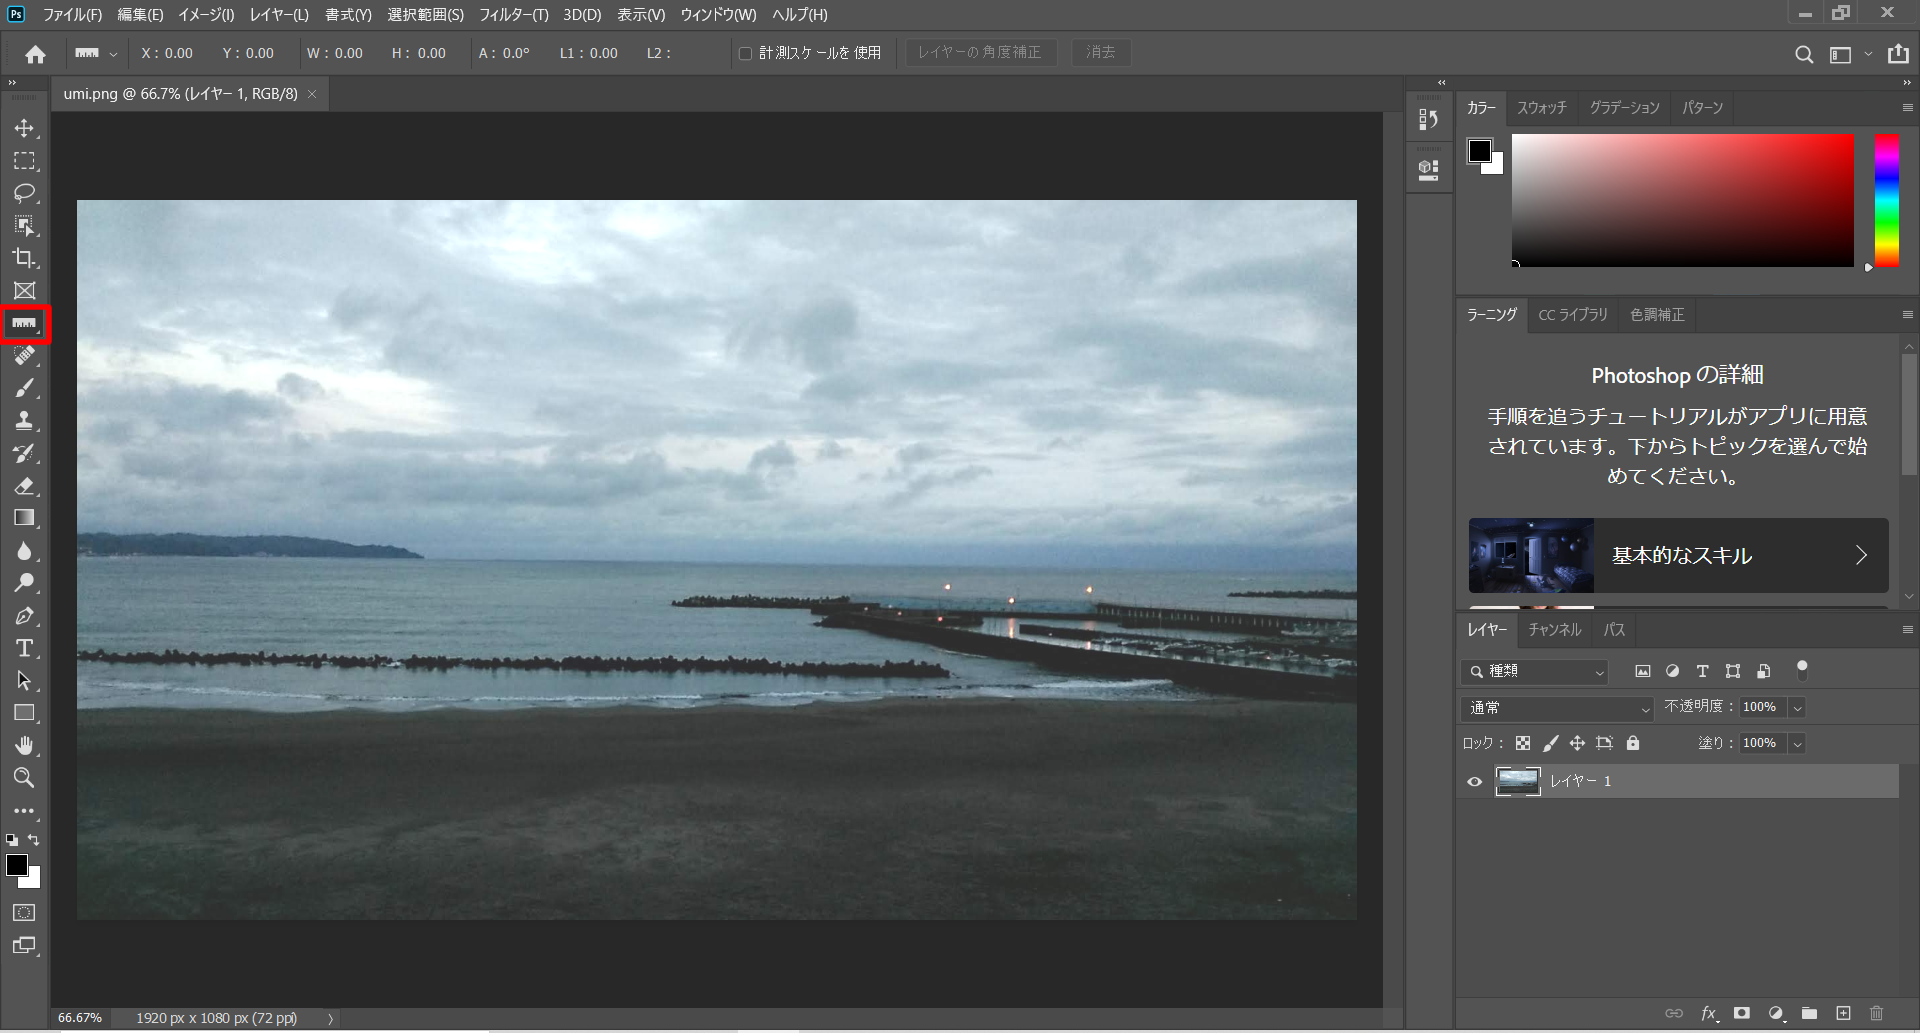Select the History Brush tool
This screenshot has height=1033, width=1920.
[x=25, y=453]
